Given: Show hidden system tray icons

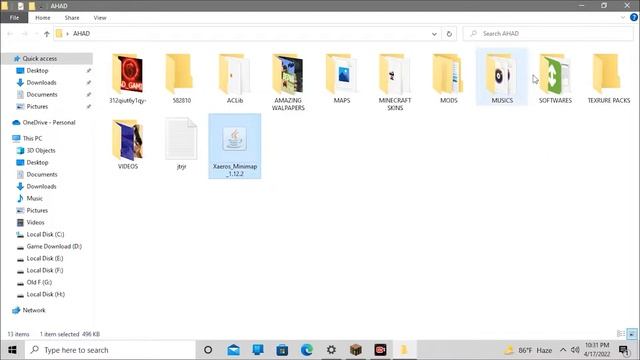Looking at the screenshot, I should click(x=563, y=350).
